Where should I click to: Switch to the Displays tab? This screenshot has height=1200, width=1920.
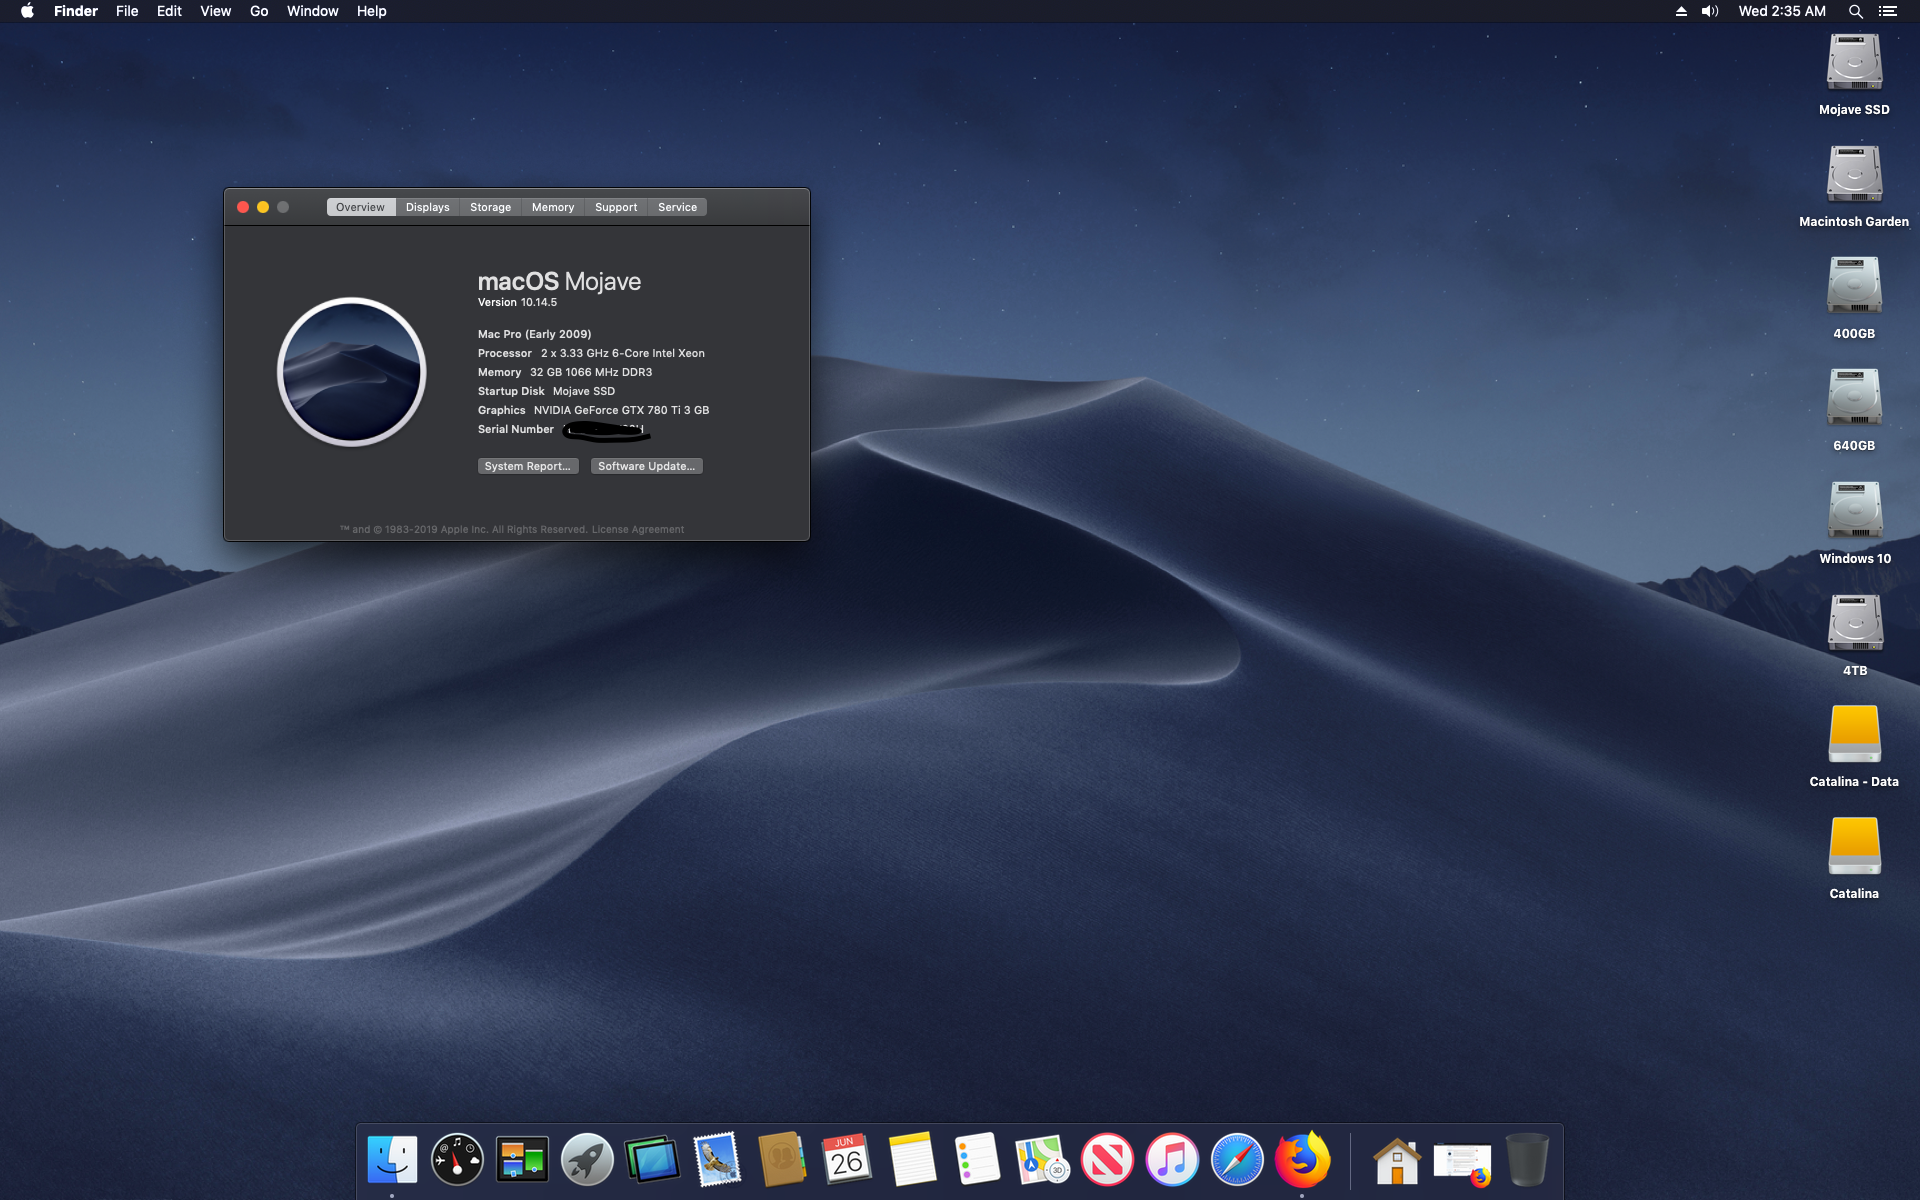427,207
